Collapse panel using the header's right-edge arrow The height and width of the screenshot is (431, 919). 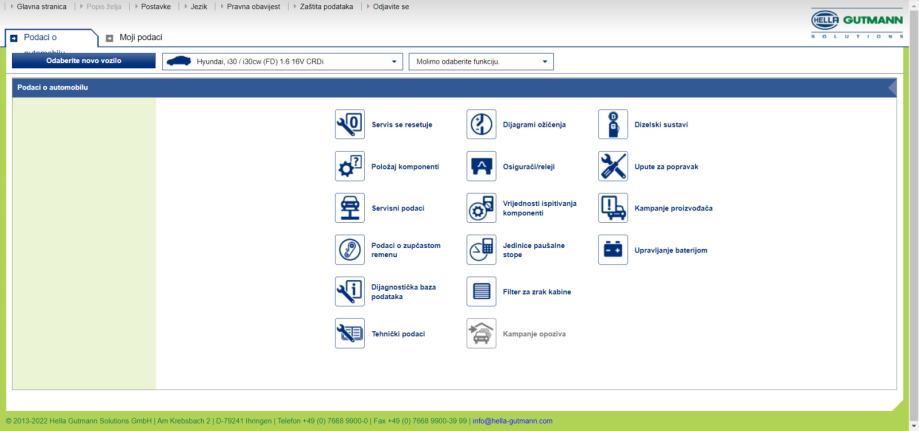(892, 88)
